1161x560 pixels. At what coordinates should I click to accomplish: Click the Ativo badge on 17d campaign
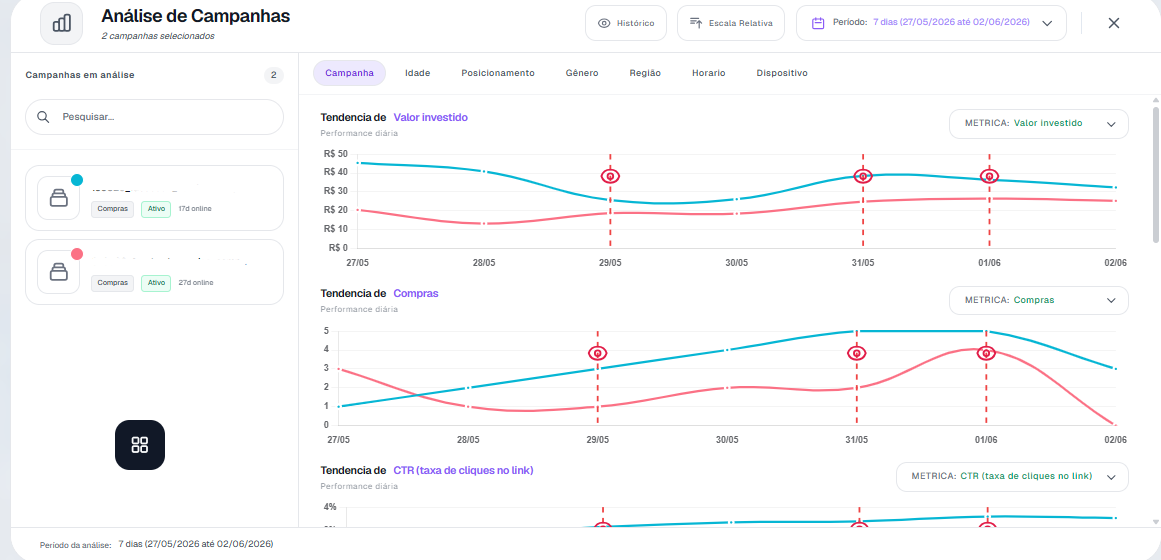click(156, 209)
